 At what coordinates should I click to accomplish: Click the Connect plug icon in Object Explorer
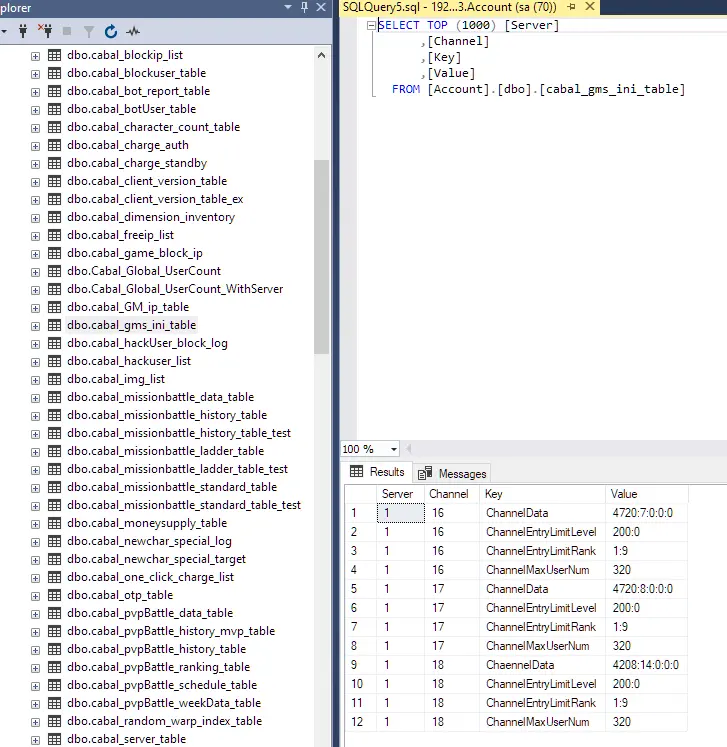point(22,31)
